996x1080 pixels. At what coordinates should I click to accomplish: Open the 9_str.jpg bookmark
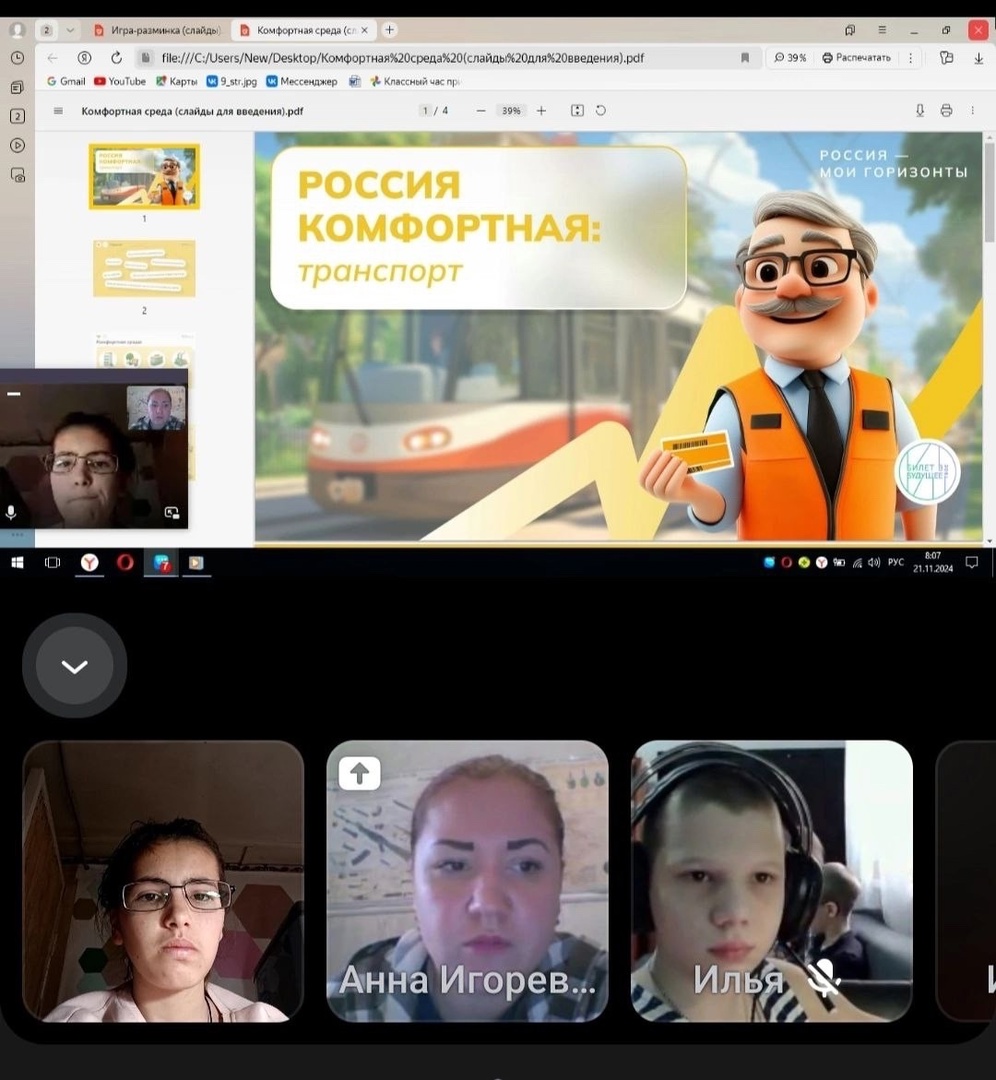click(232, 81)
